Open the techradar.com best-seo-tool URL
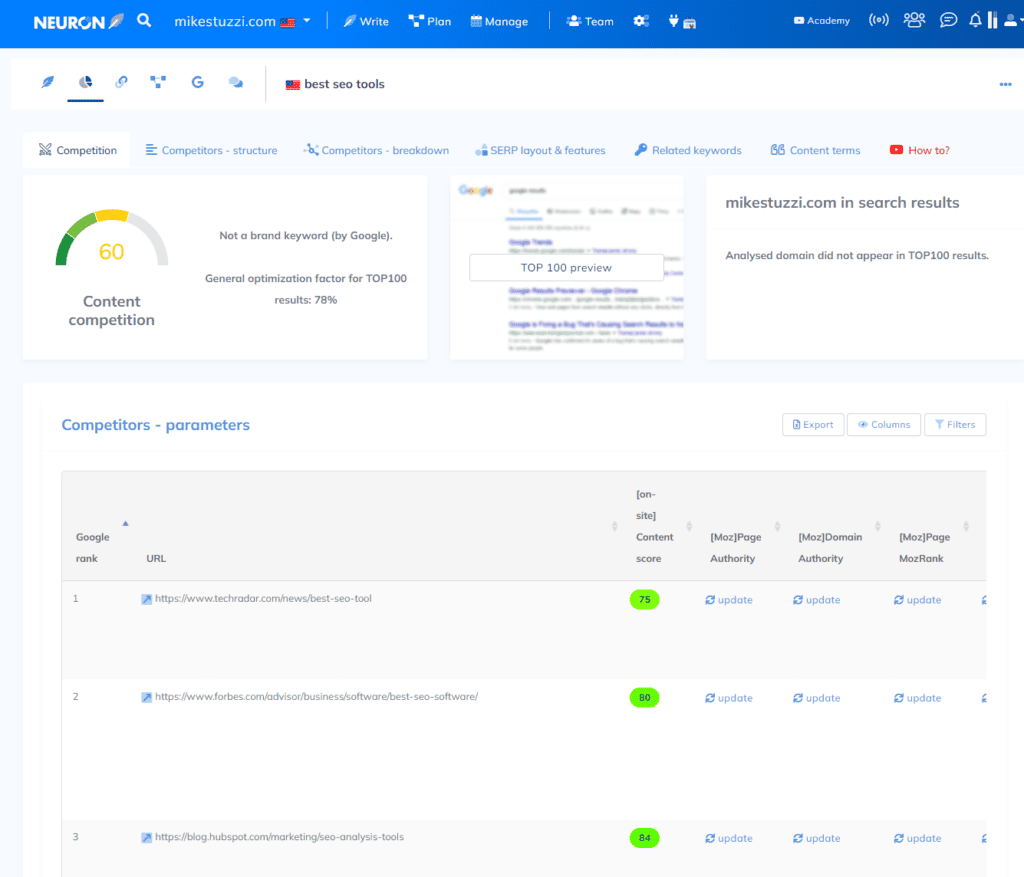The height and width of the screenshot is (877, 1024). [263, 598]
